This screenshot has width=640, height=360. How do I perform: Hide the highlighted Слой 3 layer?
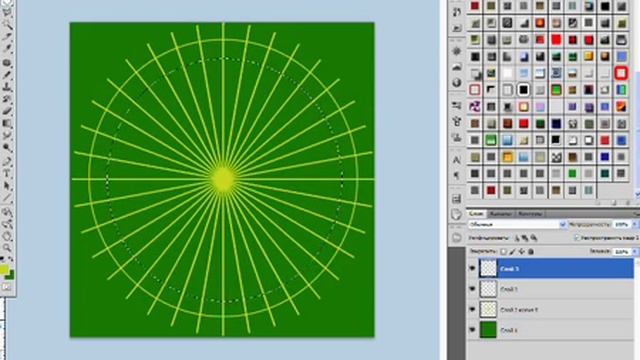click(x=472, y=268)
